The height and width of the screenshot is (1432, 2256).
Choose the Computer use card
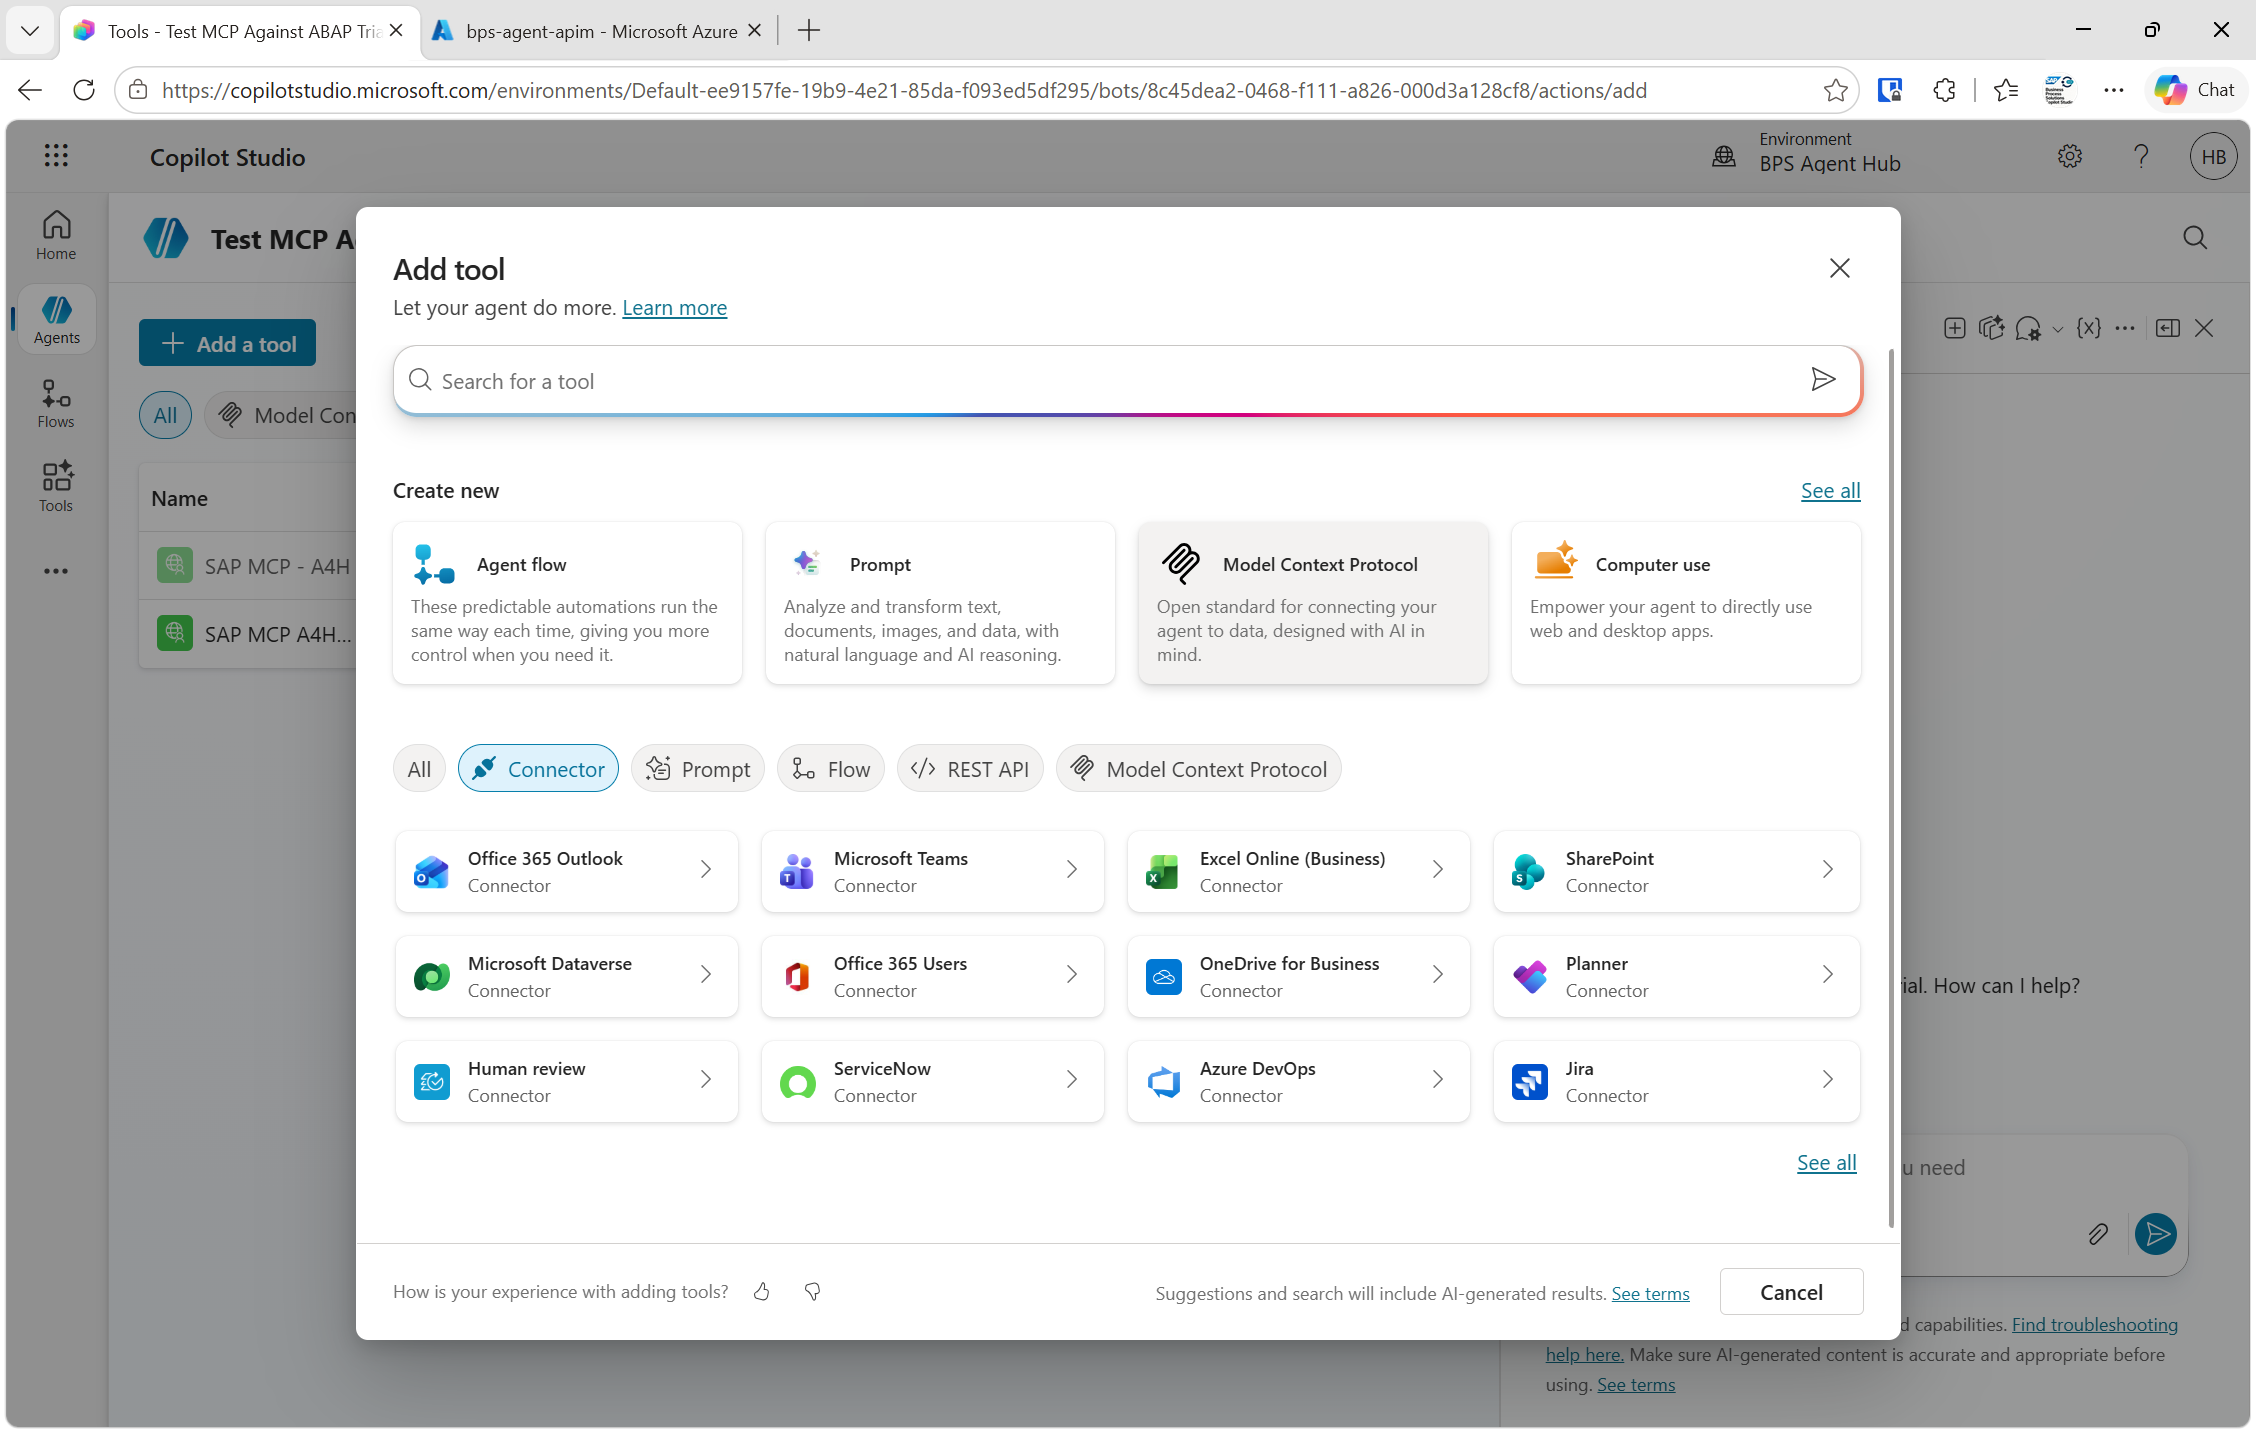click(1686, 603)
